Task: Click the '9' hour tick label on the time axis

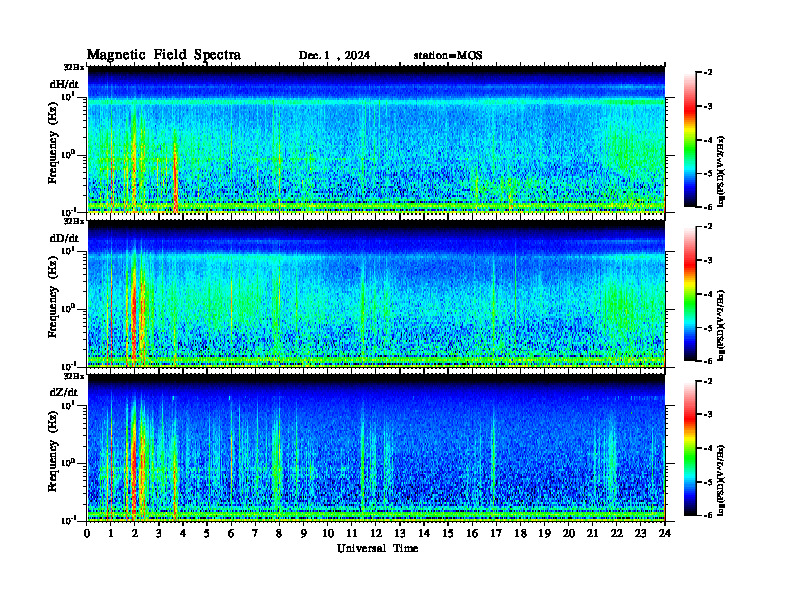Action: click(304, 534)
